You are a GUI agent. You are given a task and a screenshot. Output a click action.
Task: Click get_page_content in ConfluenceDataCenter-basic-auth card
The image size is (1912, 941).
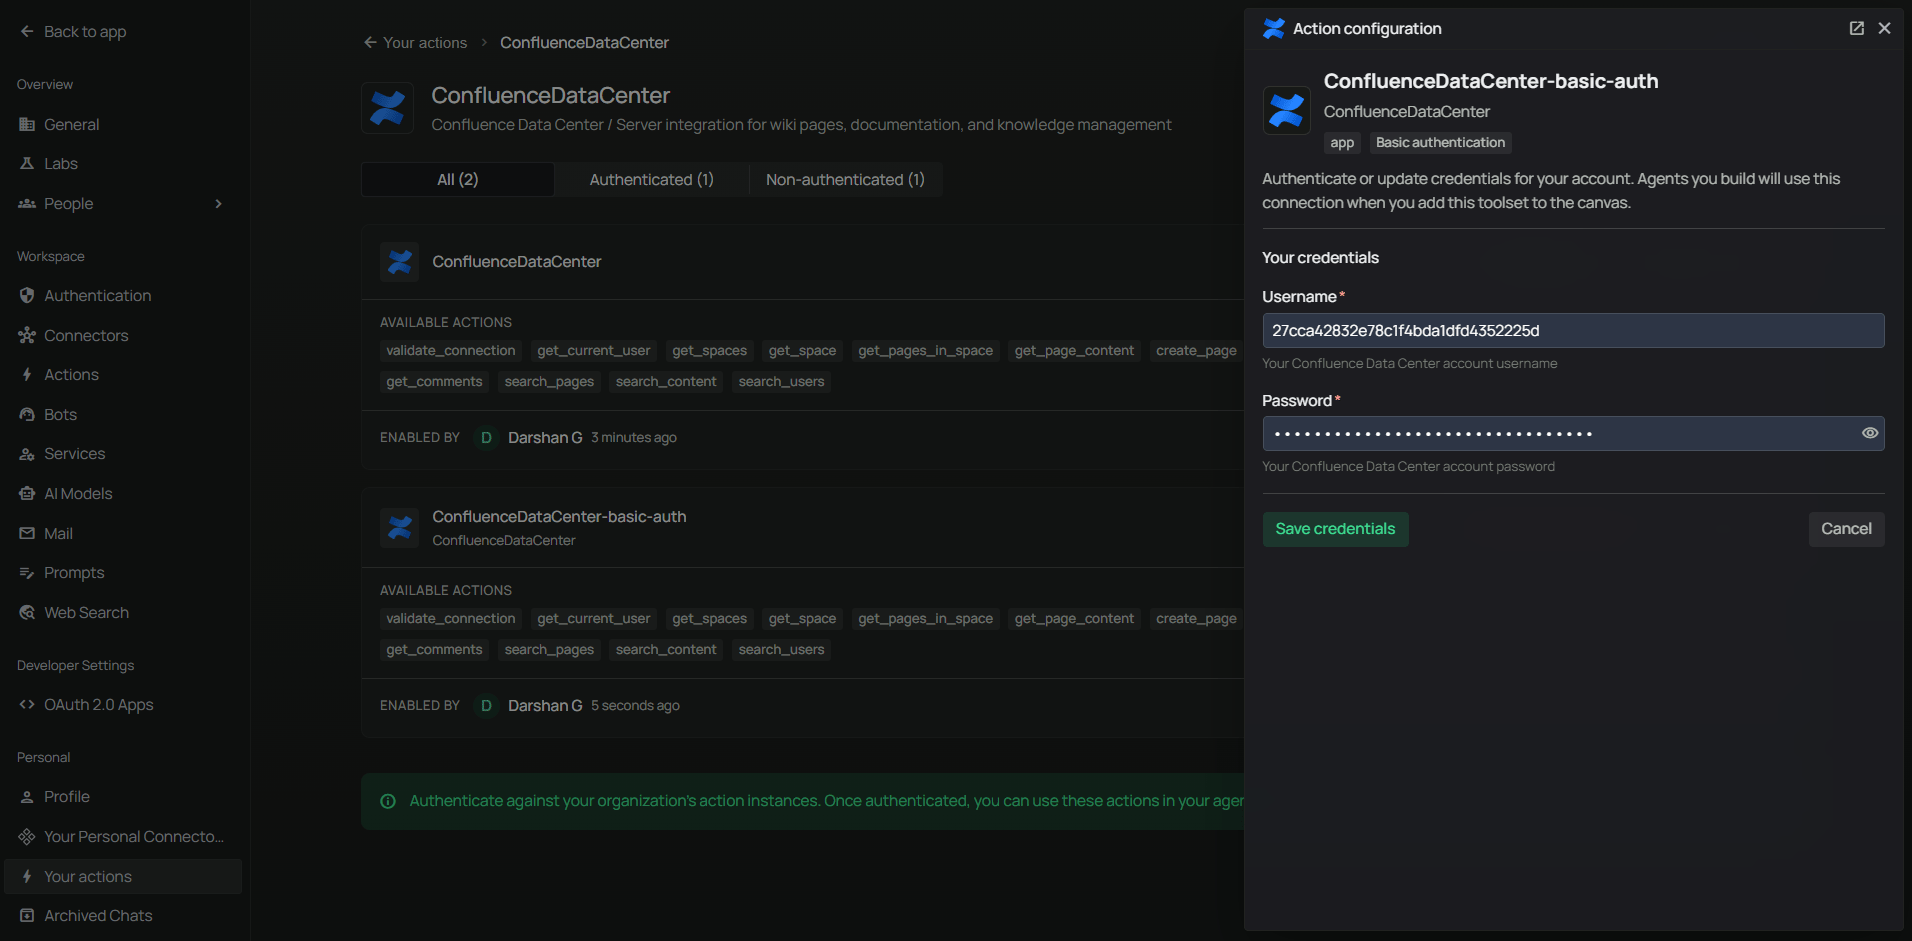click(x=1074, y=619)
